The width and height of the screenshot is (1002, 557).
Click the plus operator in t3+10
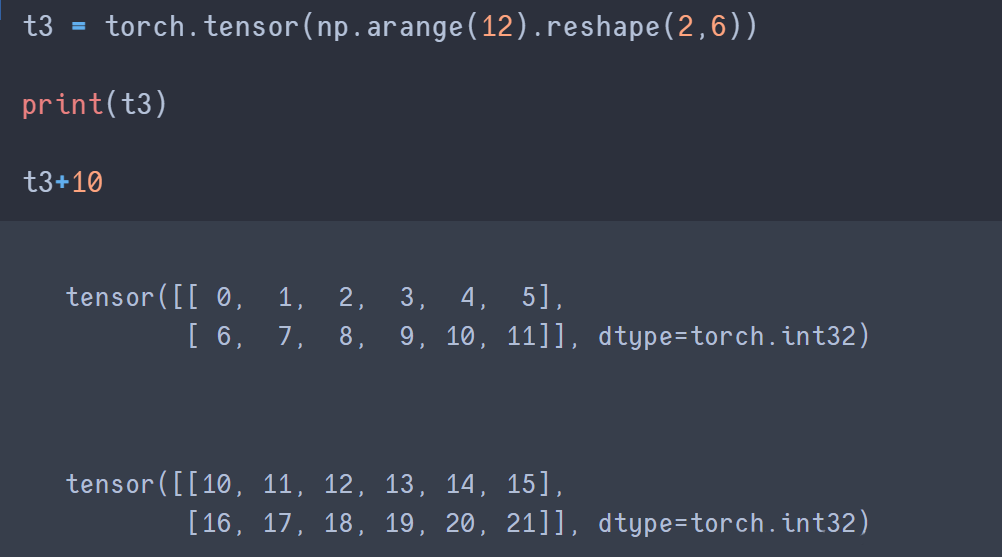click(63, 183)
